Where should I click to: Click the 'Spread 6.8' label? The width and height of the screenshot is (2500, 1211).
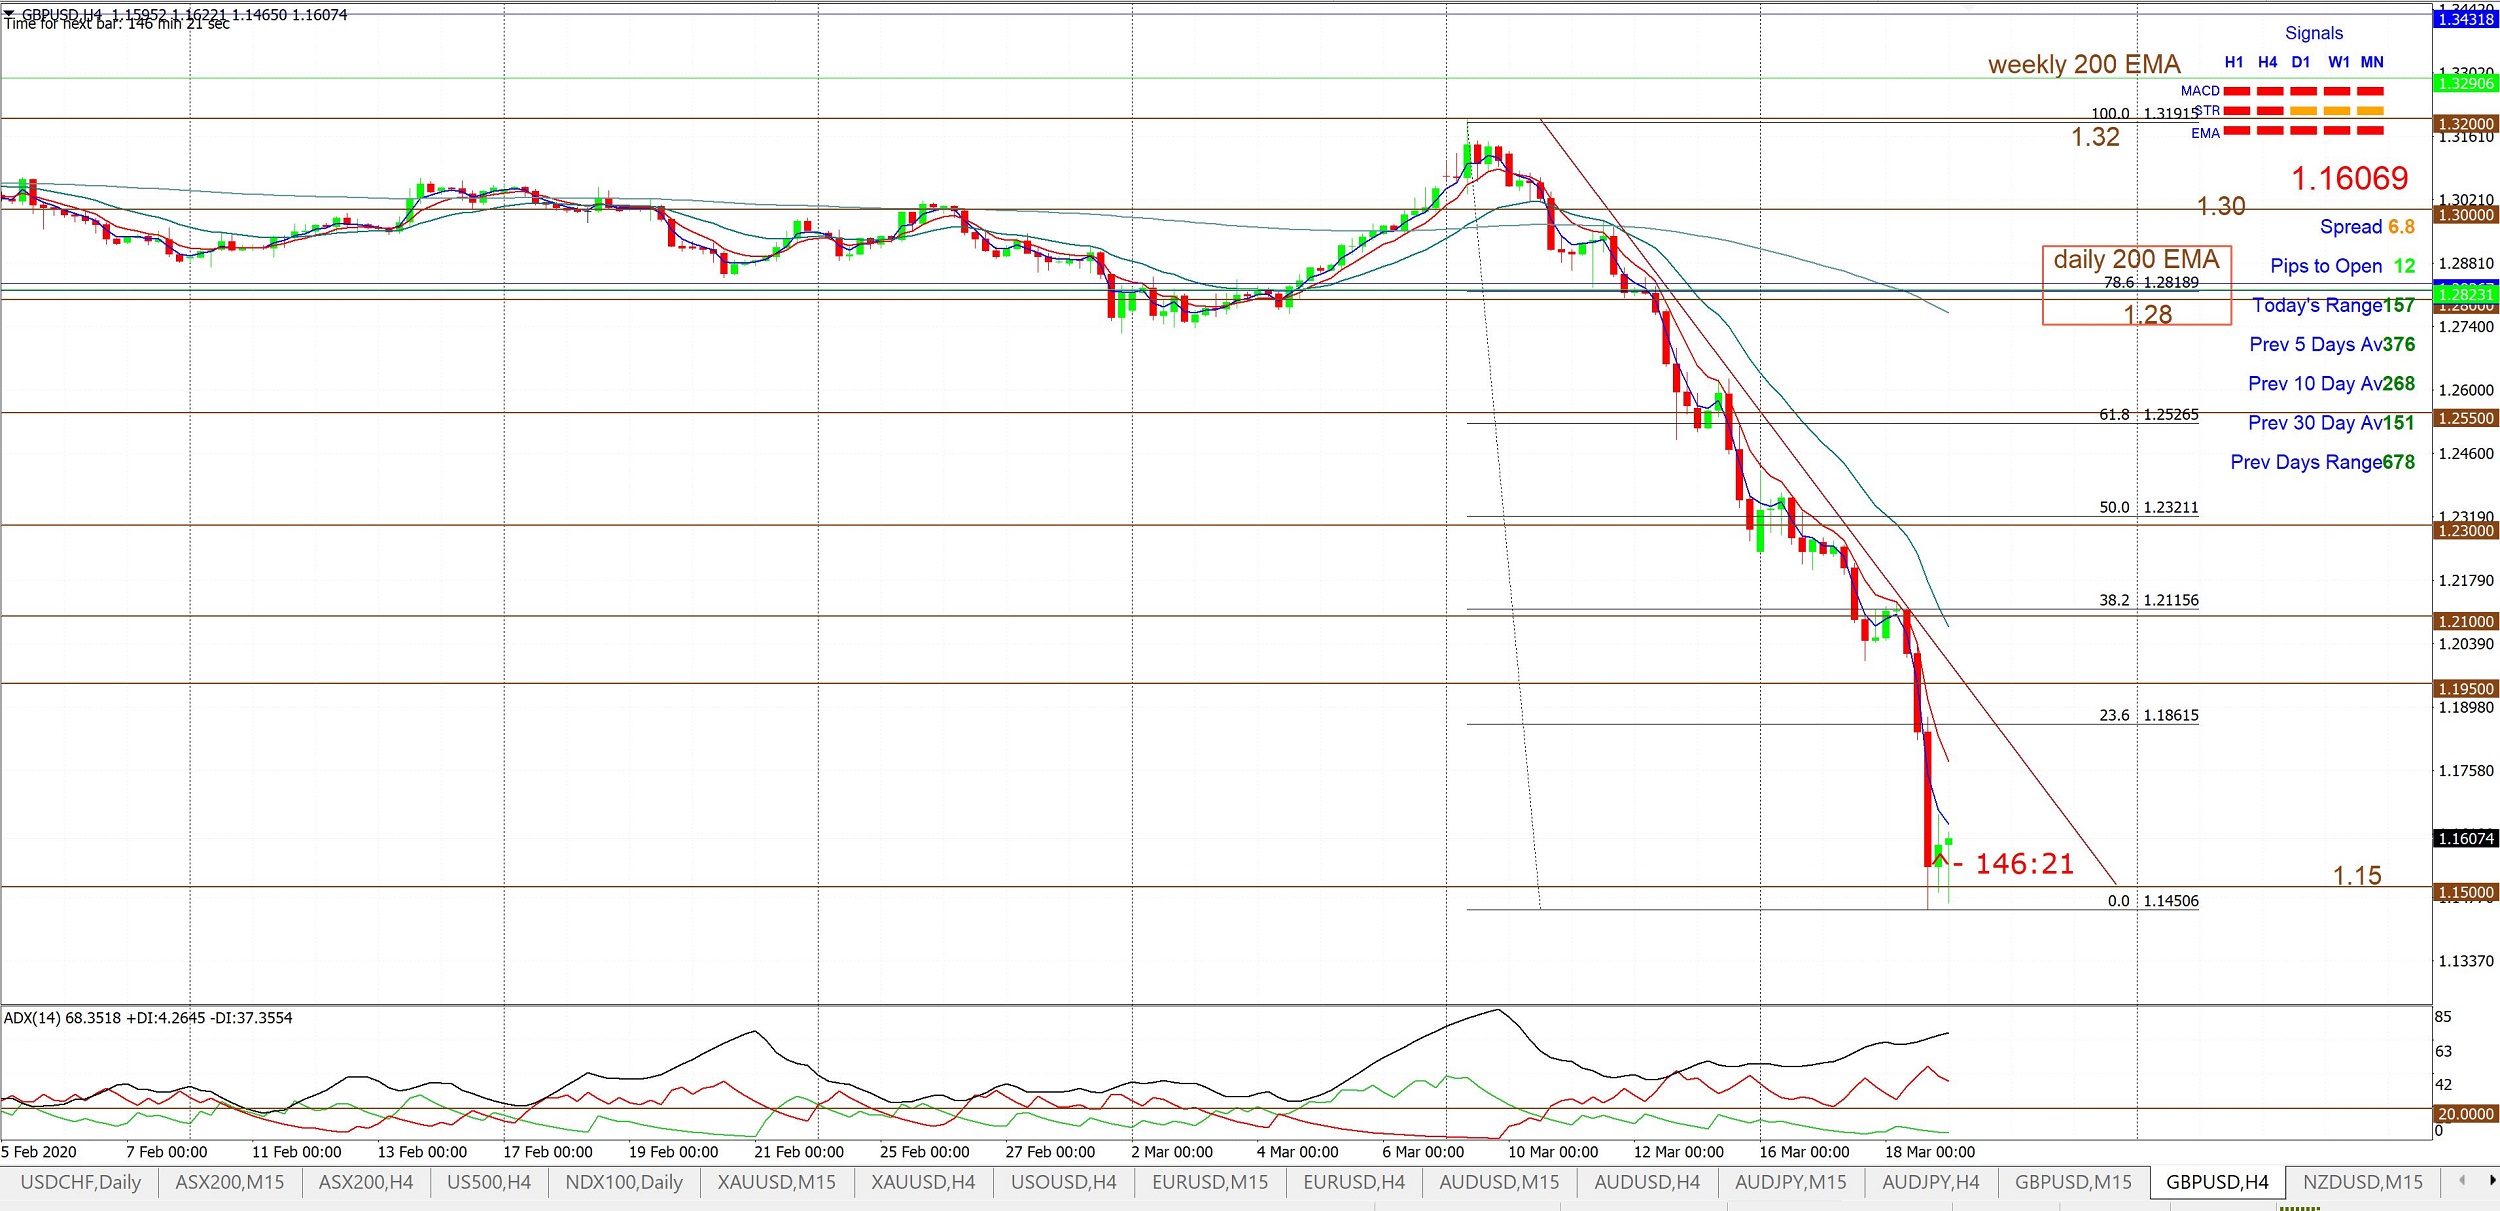pos(2367,227)
